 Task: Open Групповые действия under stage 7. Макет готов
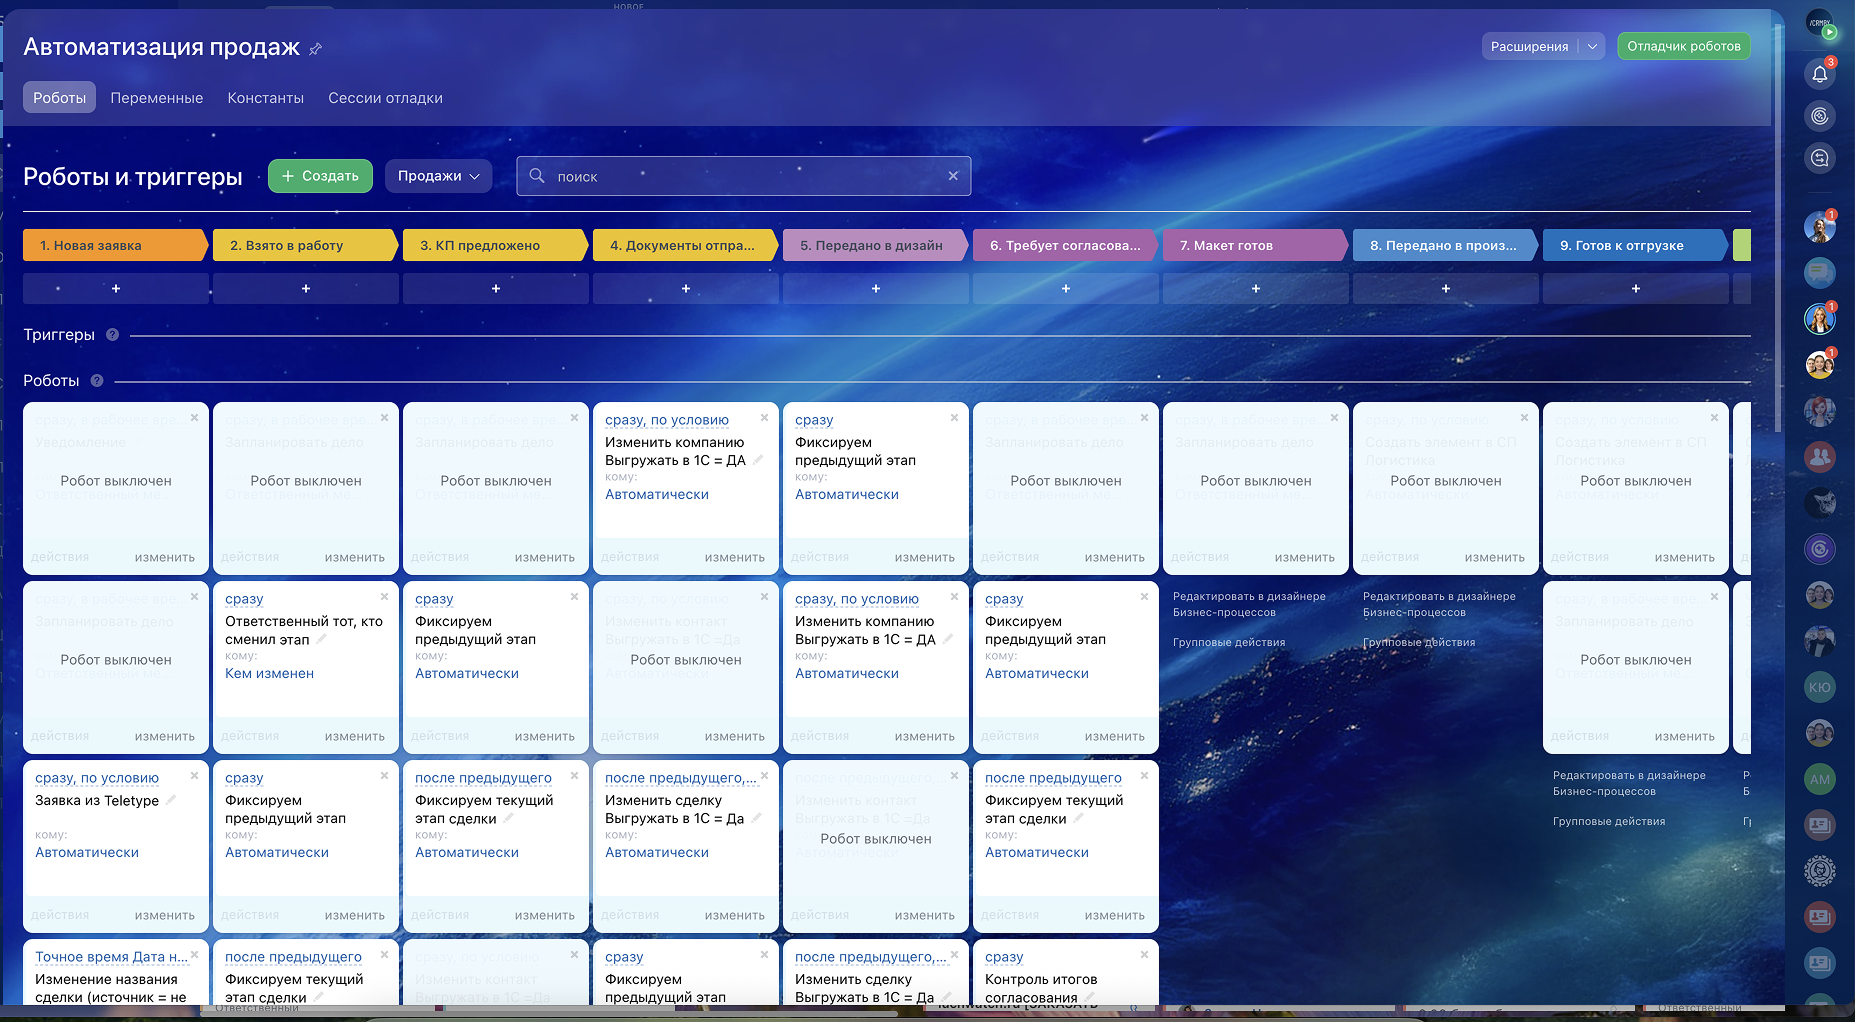point(1229,642)
